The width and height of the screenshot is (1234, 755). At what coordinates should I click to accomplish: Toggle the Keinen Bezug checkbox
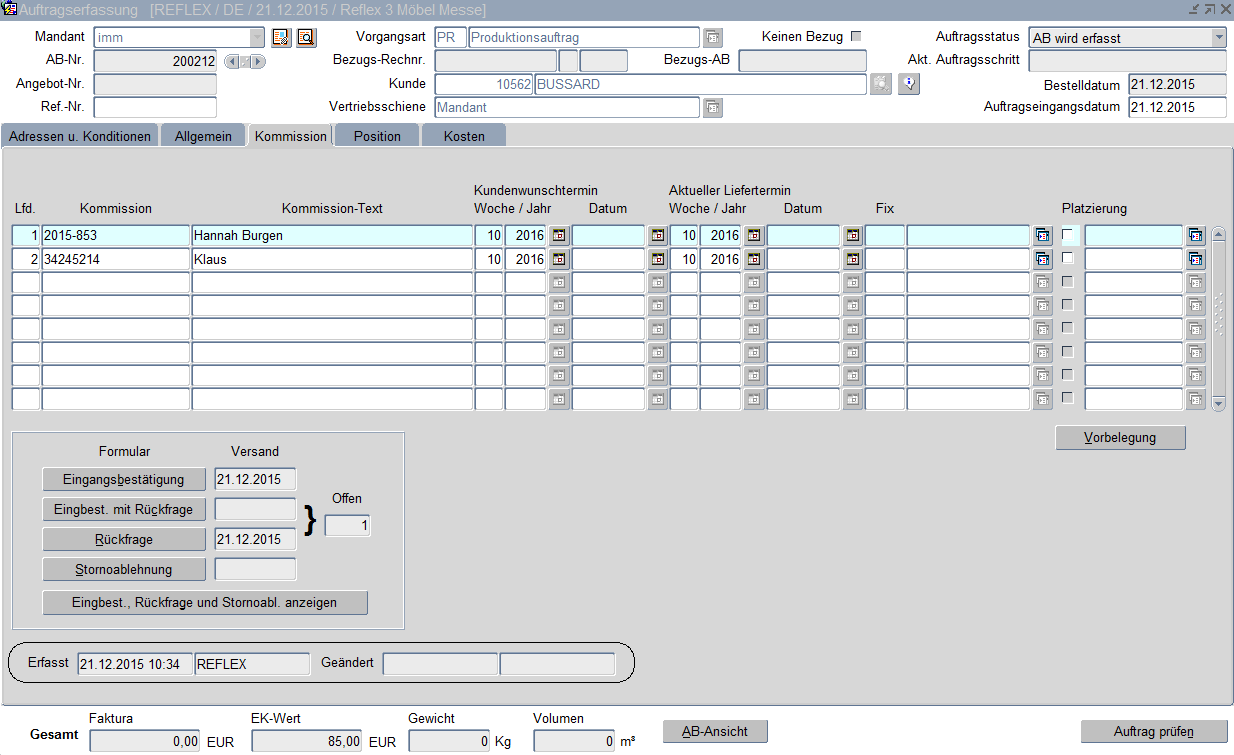[855, 37]
